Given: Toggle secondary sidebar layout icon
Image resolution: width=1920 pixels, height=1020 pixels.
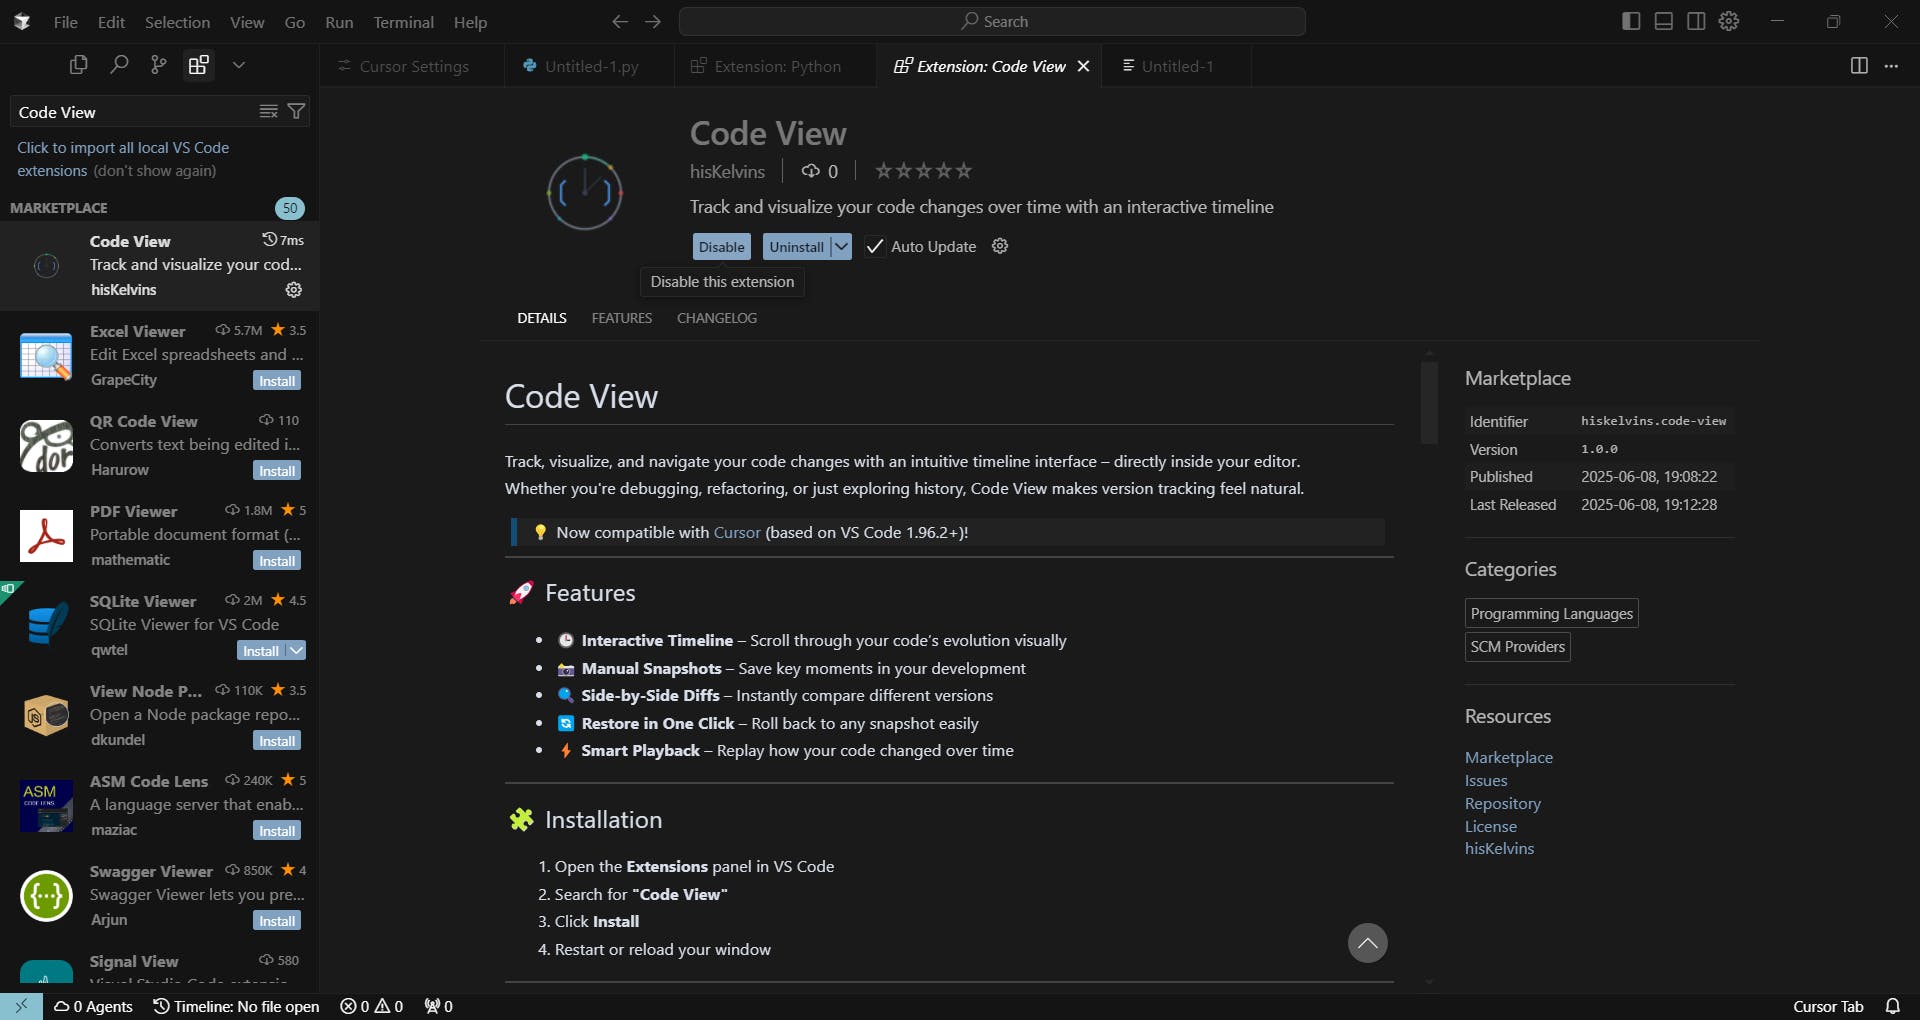Looking at the screenshot, I should click(x=1696, y=21).
